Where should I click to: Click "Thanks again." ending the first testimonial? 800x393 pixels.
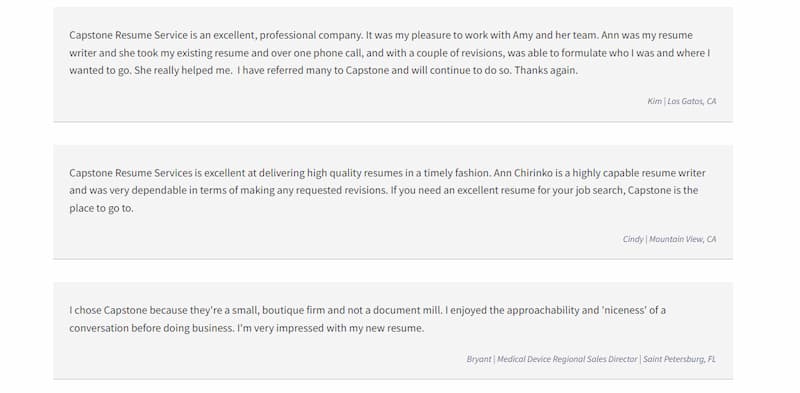pyautogui.click(x=546, y=70)
